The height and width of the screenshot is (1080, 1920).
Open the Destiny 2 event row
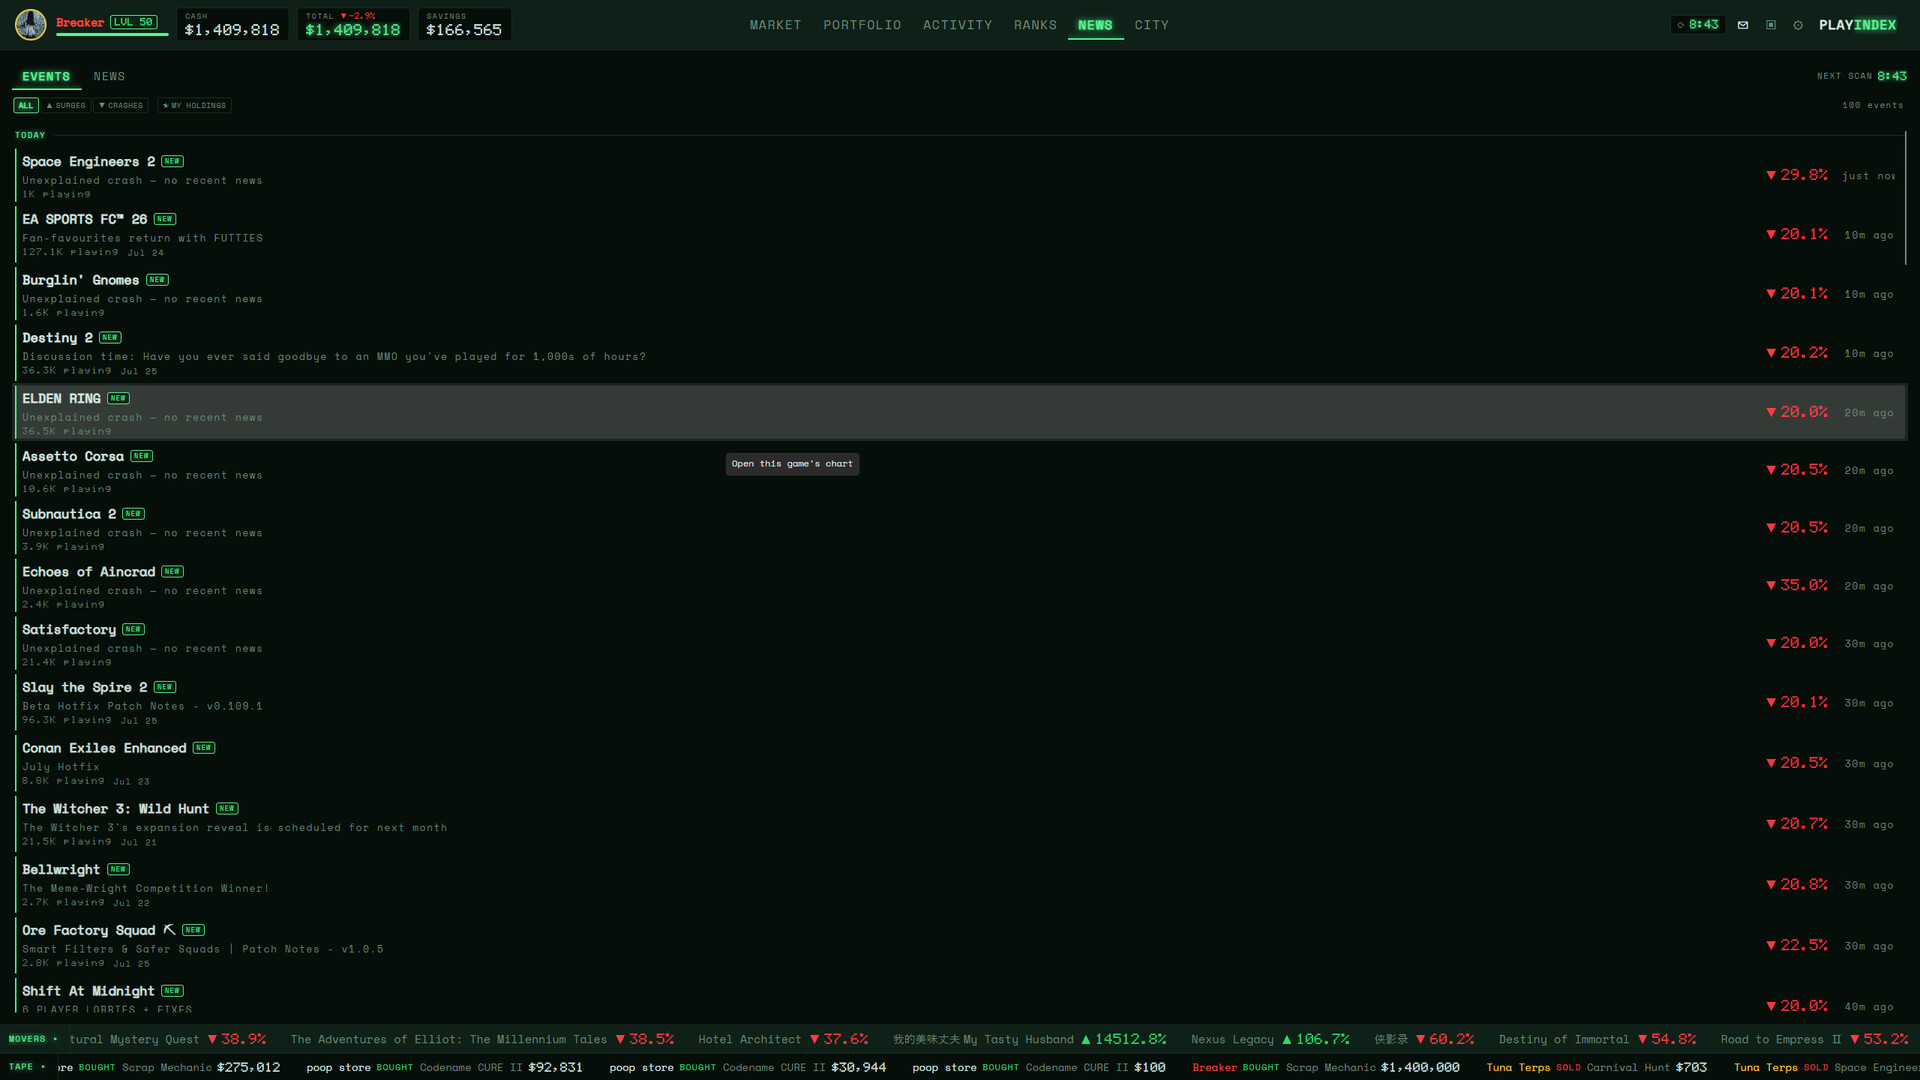[x=960, y=353]
